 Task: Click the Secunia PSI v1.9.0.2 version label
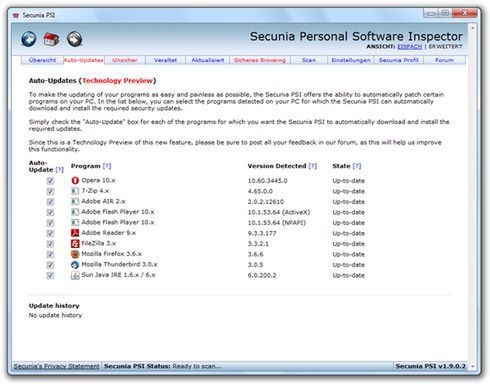(x=430, y=366)
